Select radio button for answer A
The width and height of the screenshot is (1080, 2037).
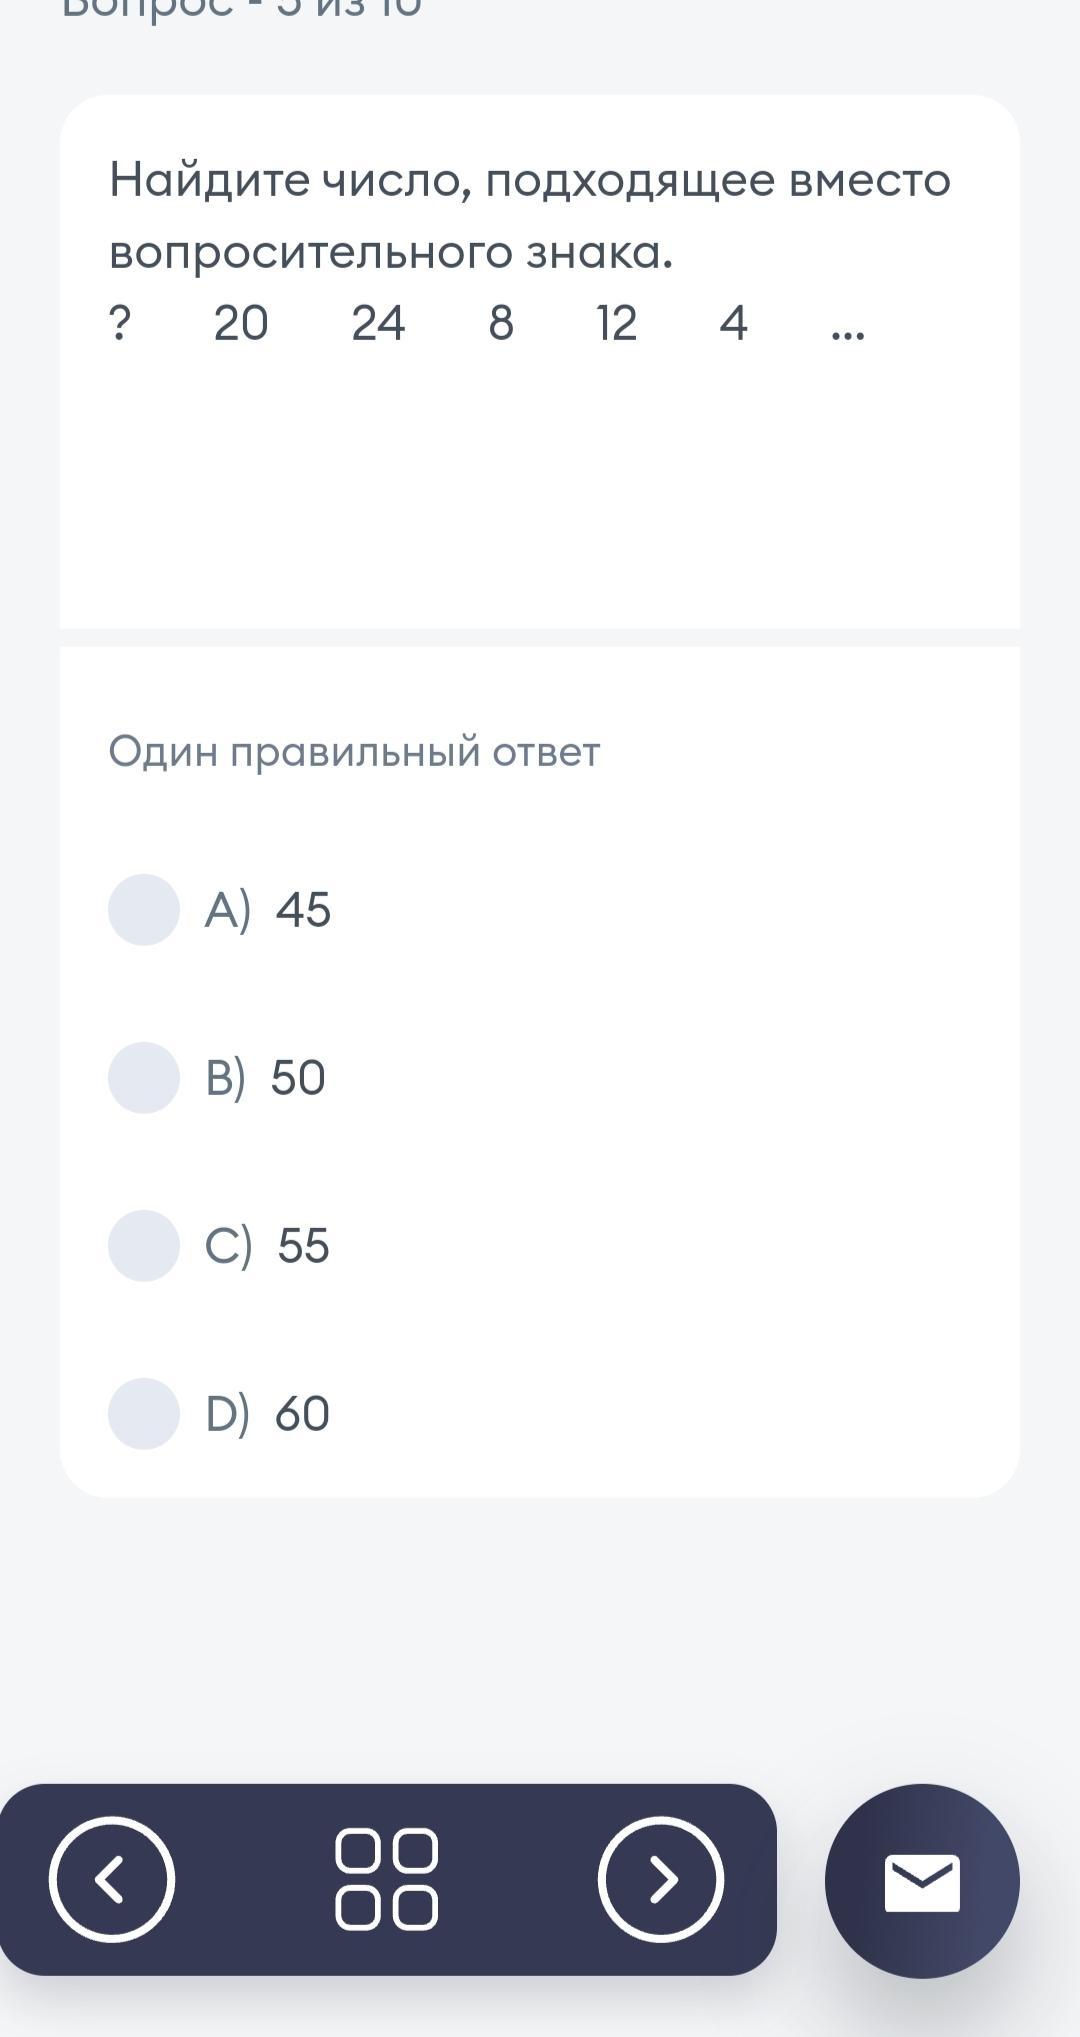144,909
